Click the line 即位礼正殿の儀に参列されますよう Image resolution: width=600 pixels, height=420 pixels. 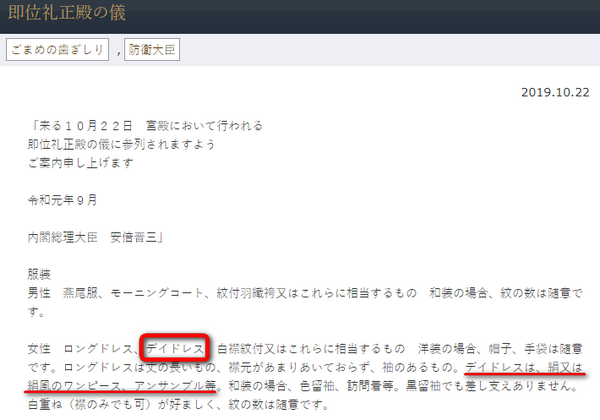point(122,144)
